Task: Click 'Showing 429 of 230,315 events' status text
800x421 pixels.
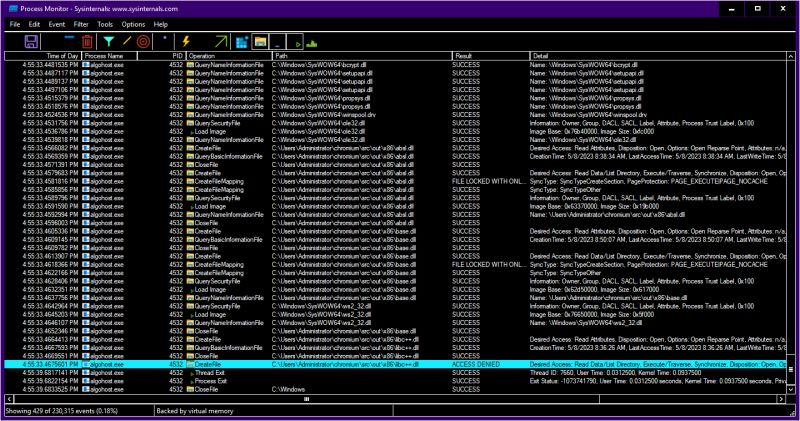Action: (x=62, y=410)
